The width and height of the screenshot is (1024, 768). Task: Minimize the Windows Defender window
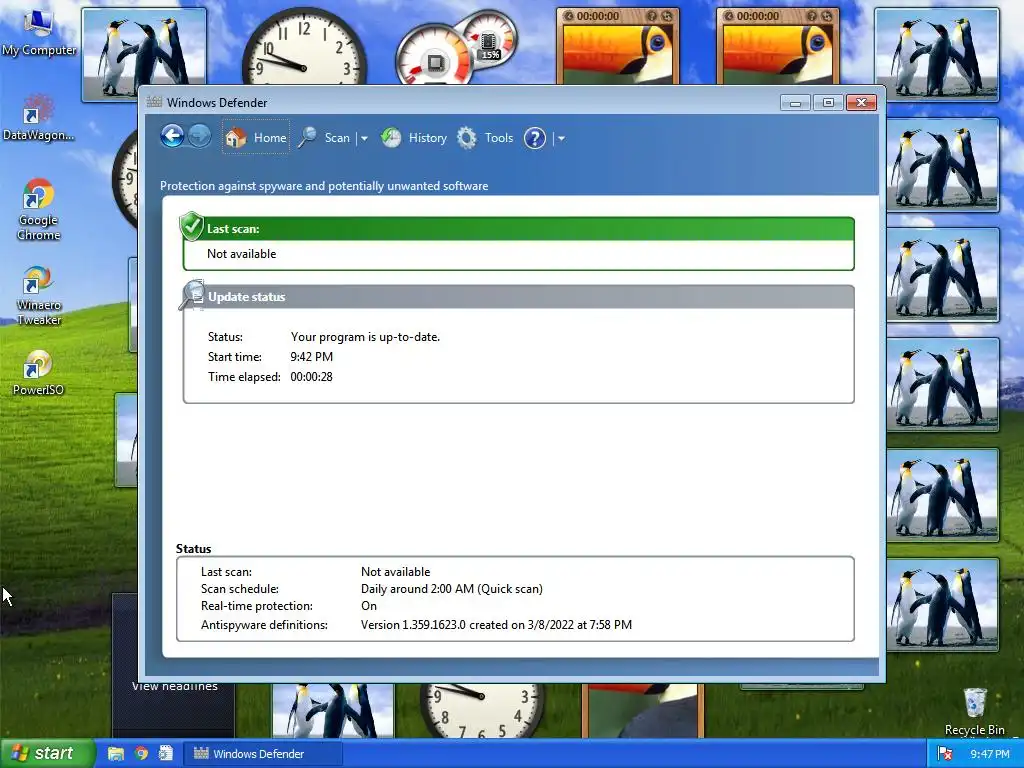(795, 103)
